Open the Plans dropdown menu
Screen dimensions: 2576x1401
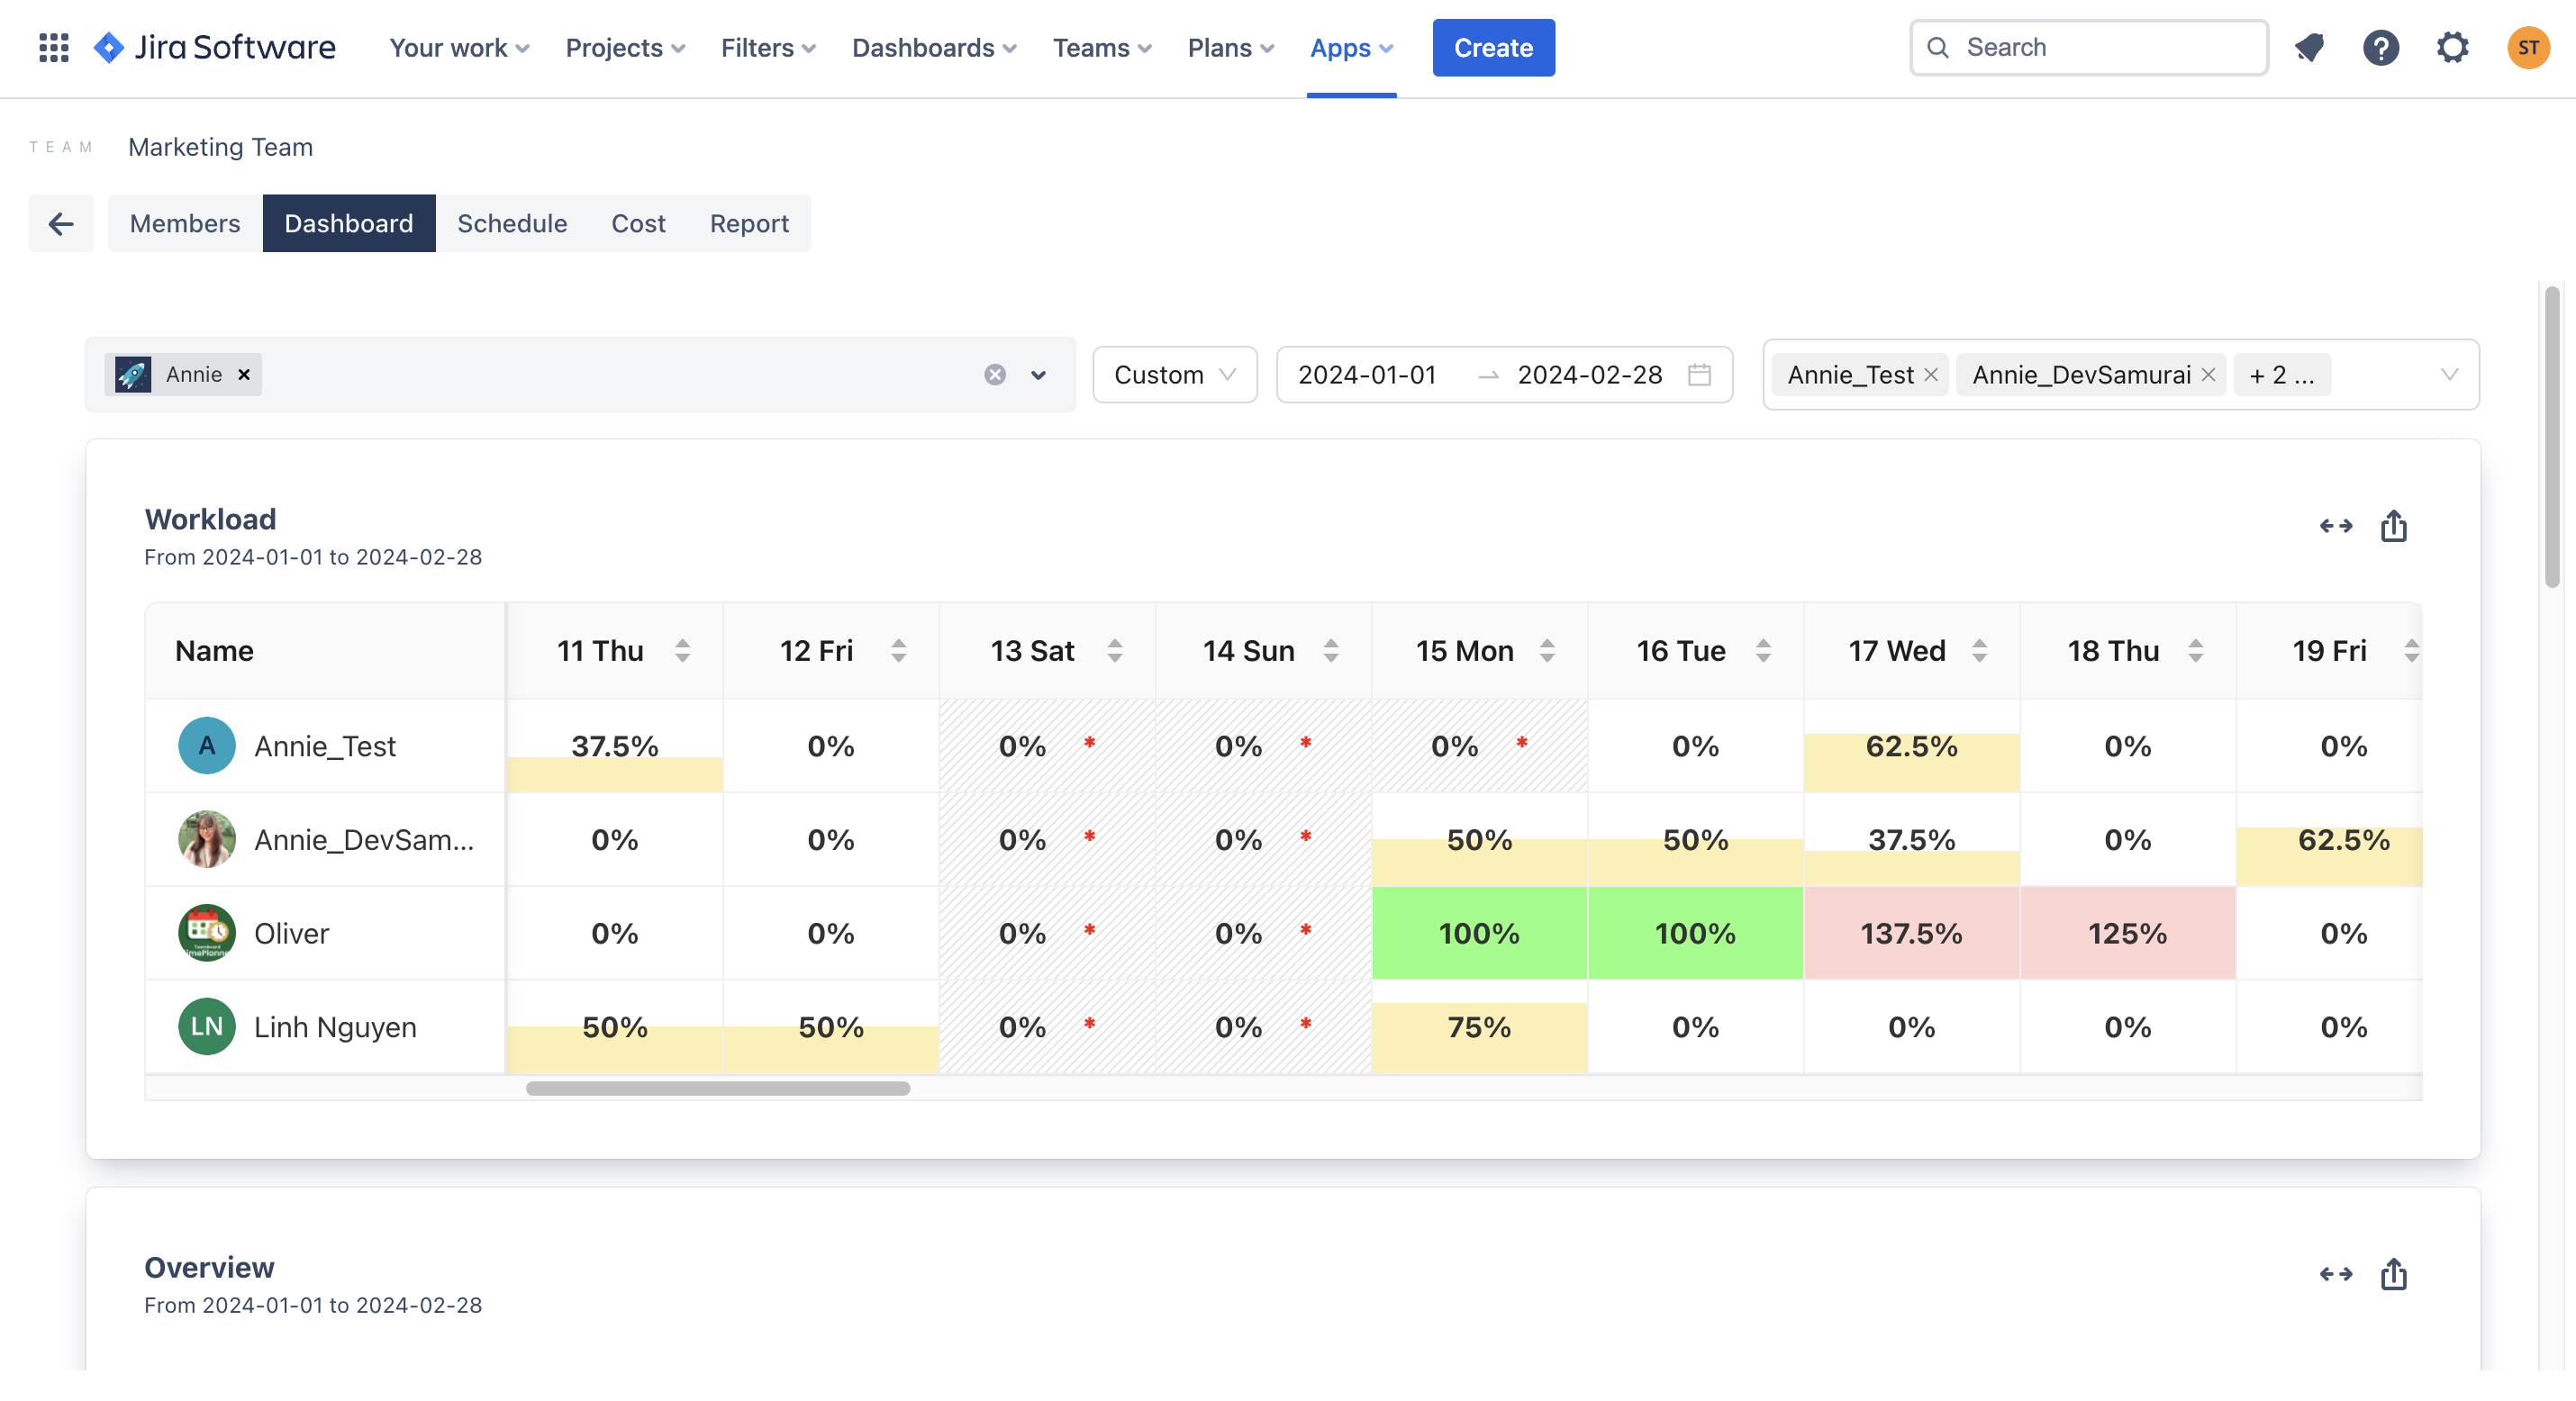click(x=1230, y=47)
